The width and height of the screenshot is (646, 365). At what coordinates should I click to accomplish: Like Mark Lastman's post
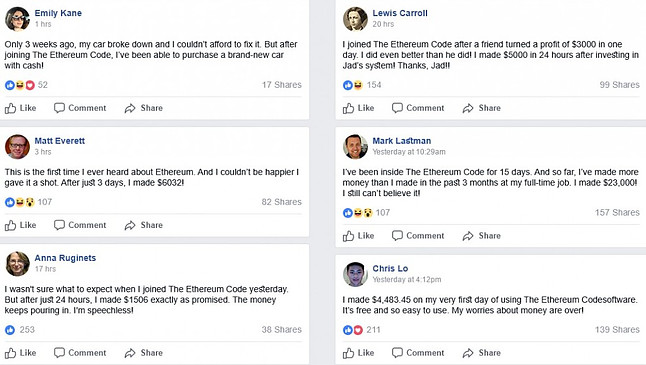[x=358, y=236]
